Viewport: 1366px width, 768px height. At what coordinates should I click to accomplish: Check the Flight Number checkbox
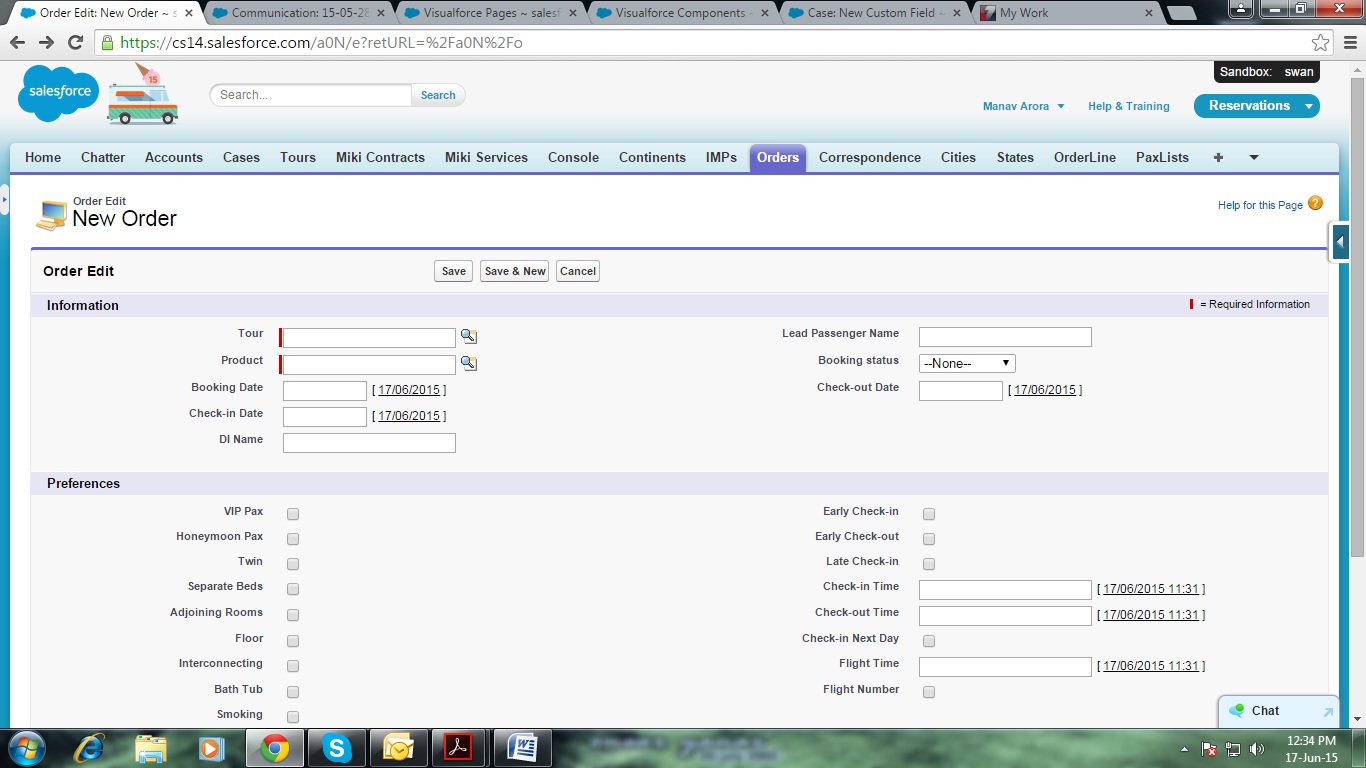coord(929,692)
